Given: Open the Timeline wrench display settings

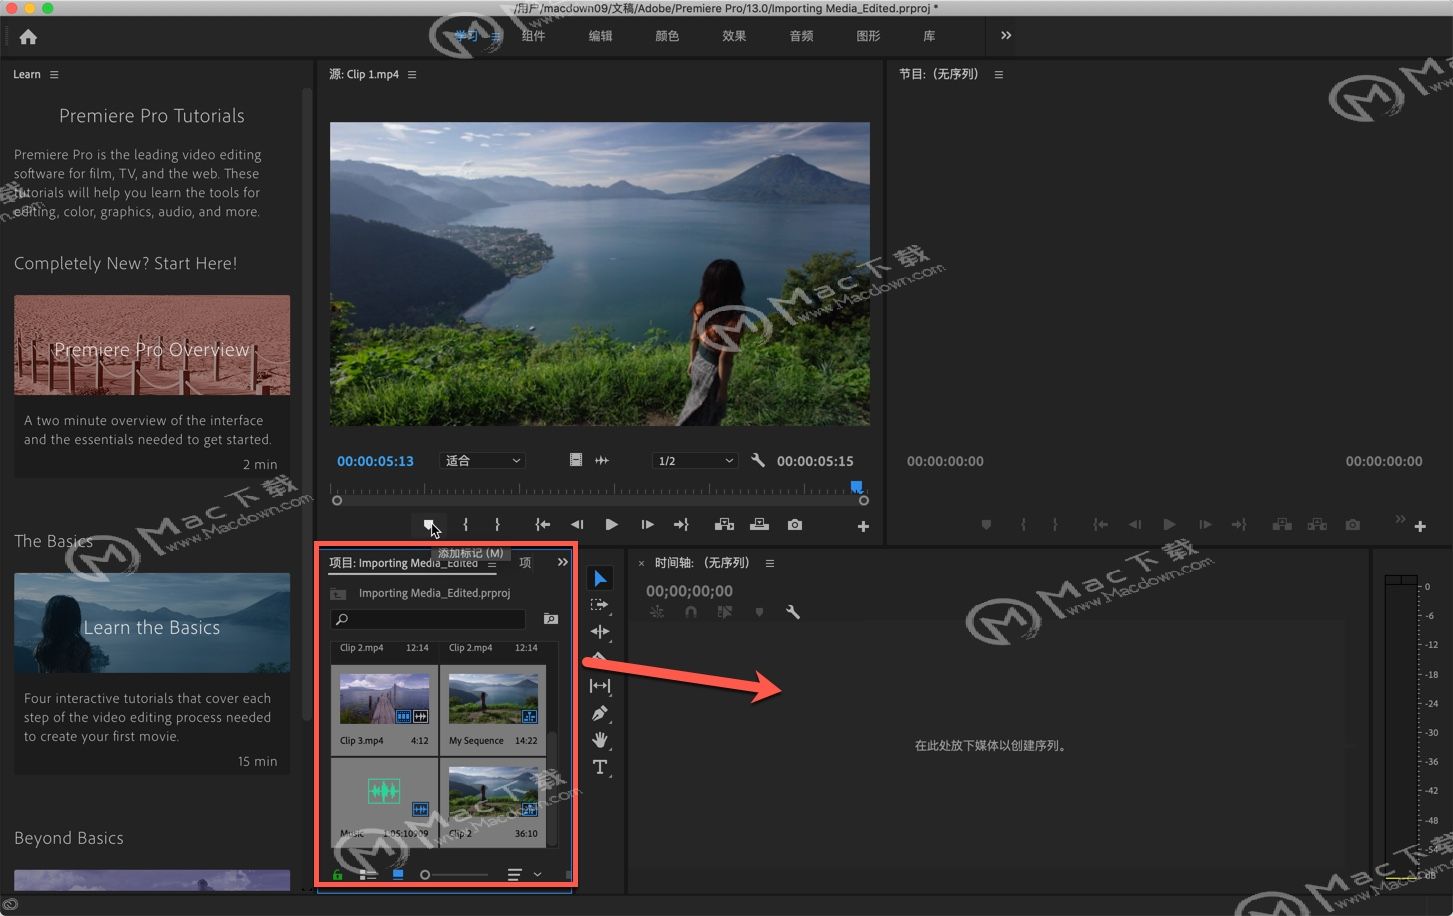Looking at the screenshot, I should 793,612.
